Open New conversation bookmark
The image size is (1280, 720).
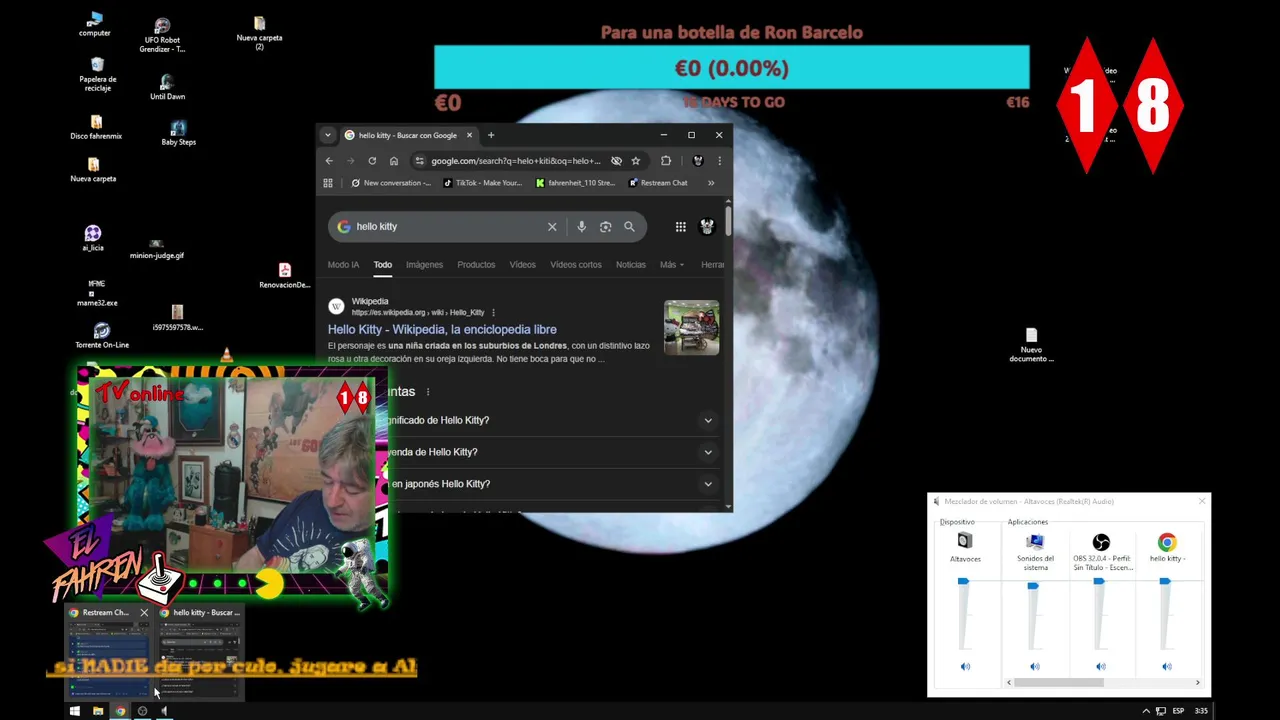(391, 183)
